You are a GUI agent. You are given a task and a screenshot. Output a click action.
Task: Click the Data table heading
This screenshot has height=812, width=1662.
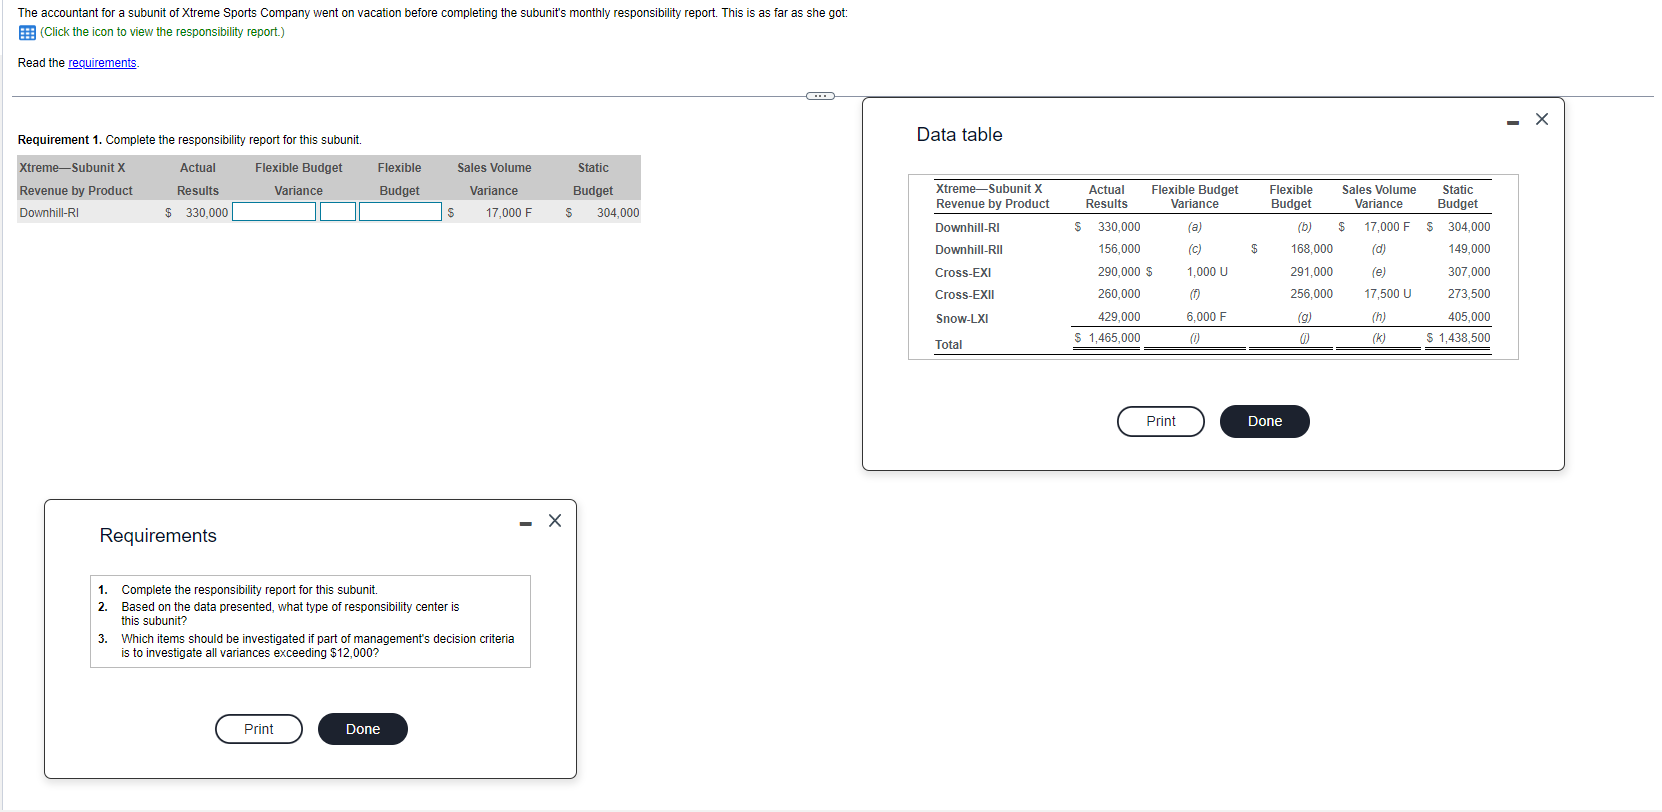[x=959, y=135]
